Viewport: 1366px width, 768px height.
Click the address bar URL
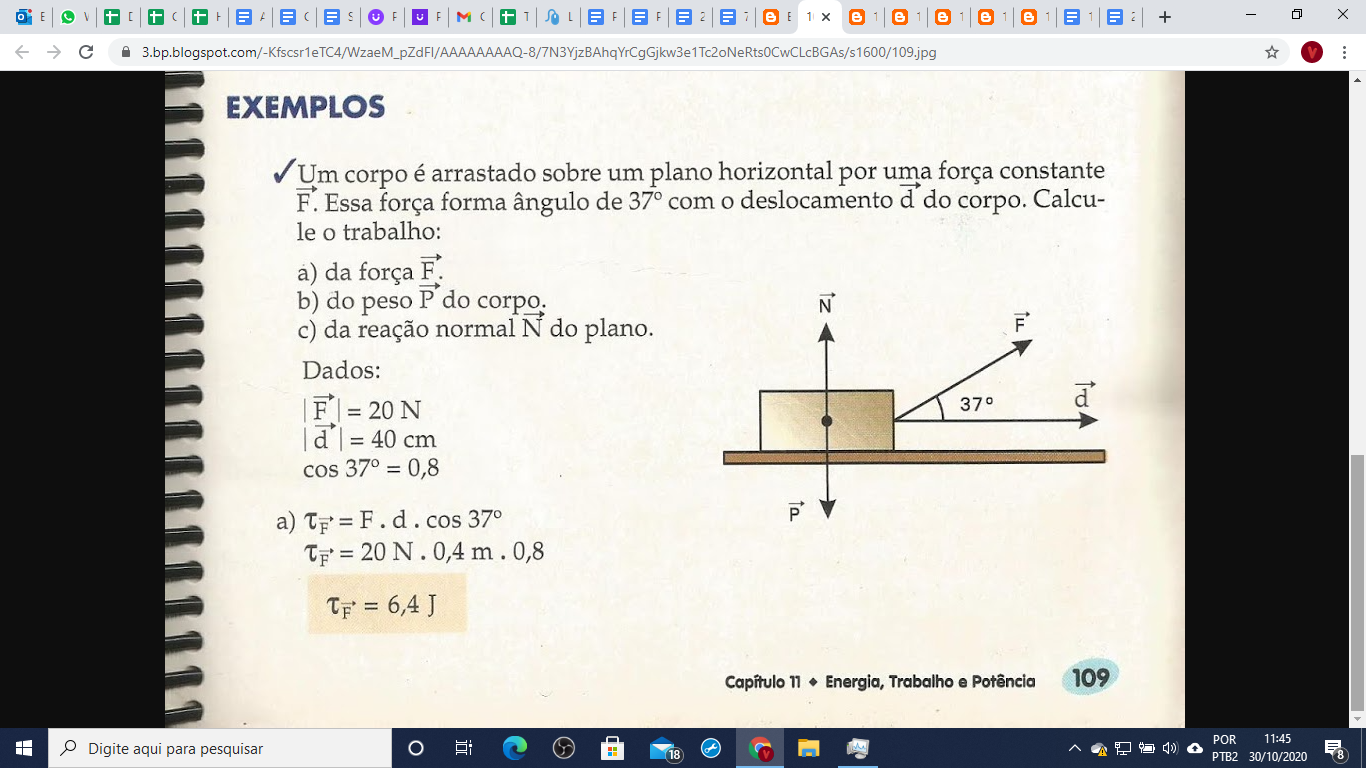tap(539, 52)
